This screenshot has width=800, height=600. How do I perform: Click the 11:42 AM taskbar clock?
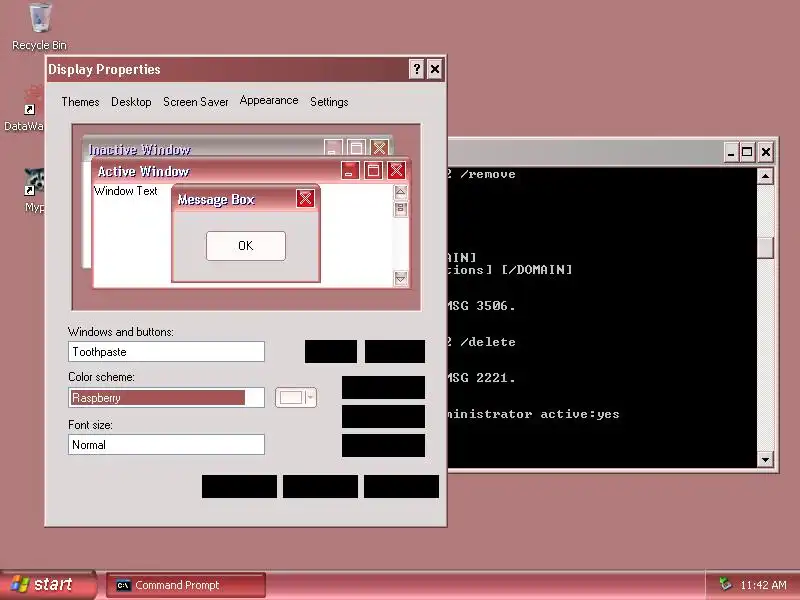(763, 585)
